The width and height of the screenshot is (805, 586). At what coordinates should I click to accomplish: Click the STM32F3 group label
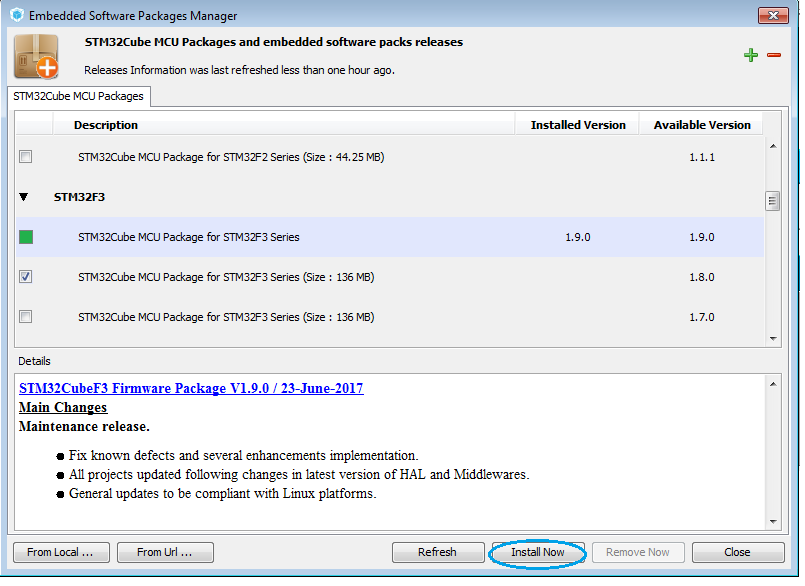79,197
